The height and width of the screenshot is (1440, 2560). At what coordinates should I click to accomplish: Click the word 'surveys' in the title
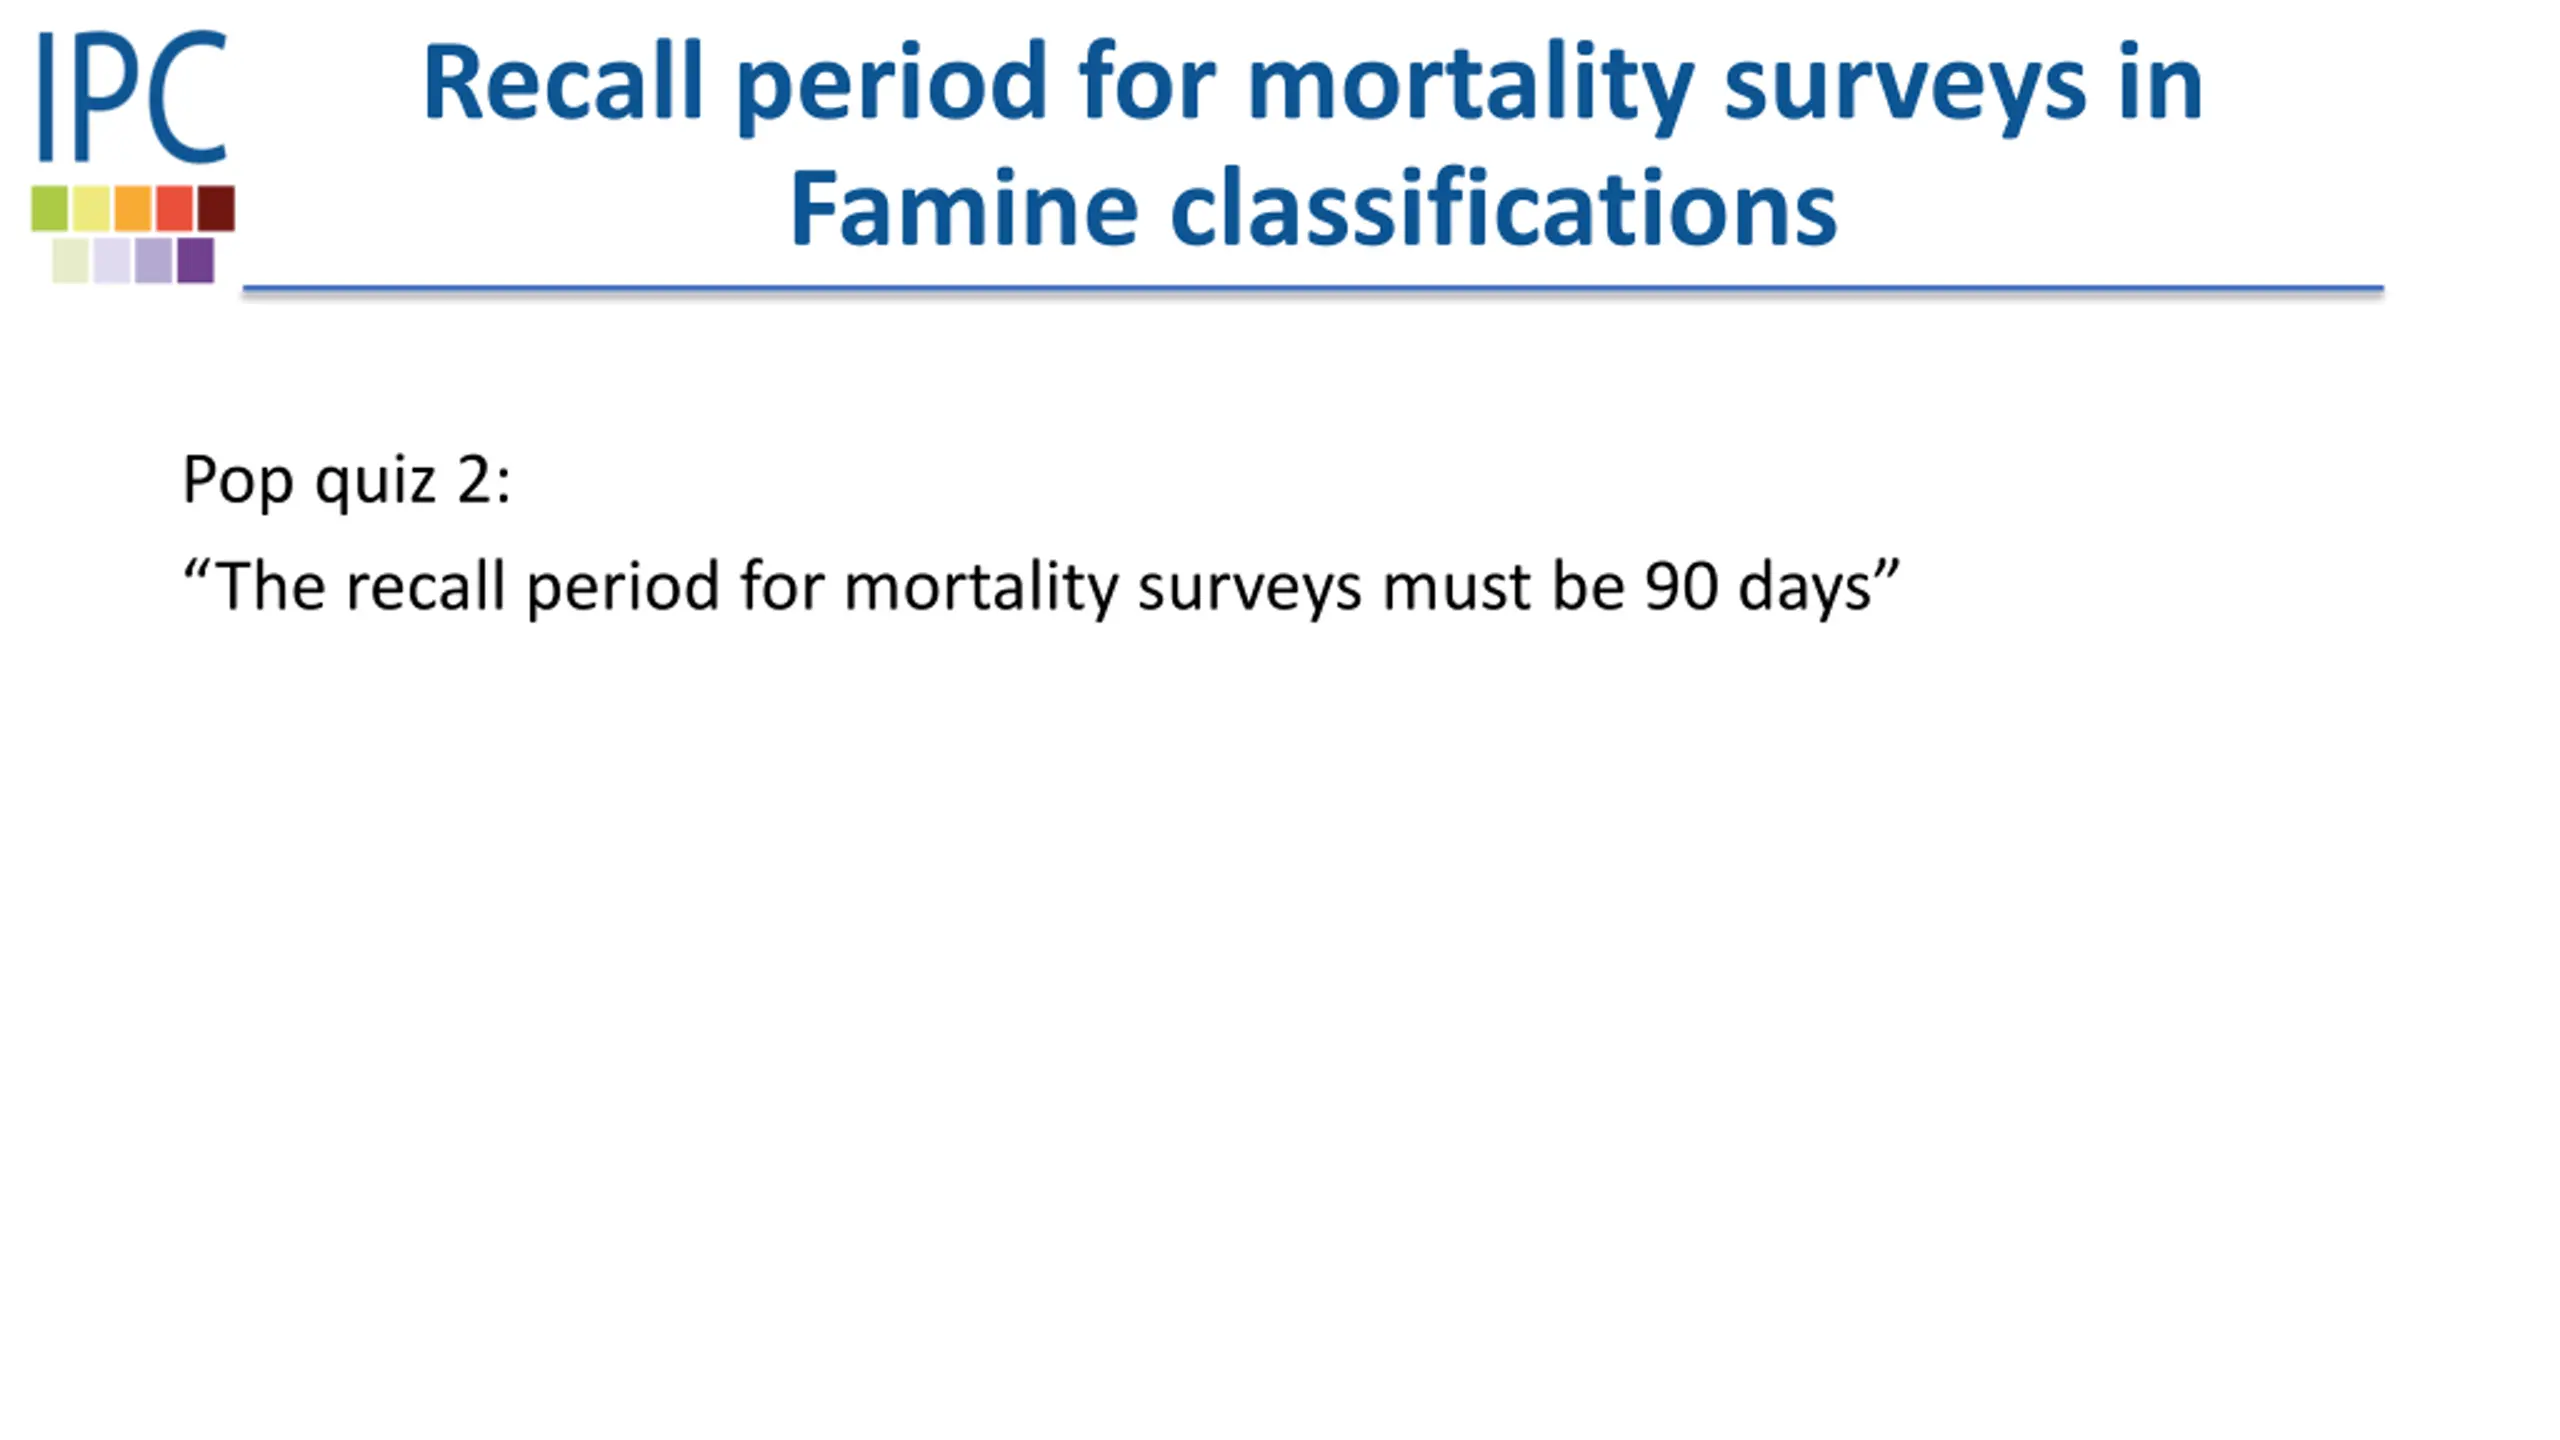[1905, 90]
